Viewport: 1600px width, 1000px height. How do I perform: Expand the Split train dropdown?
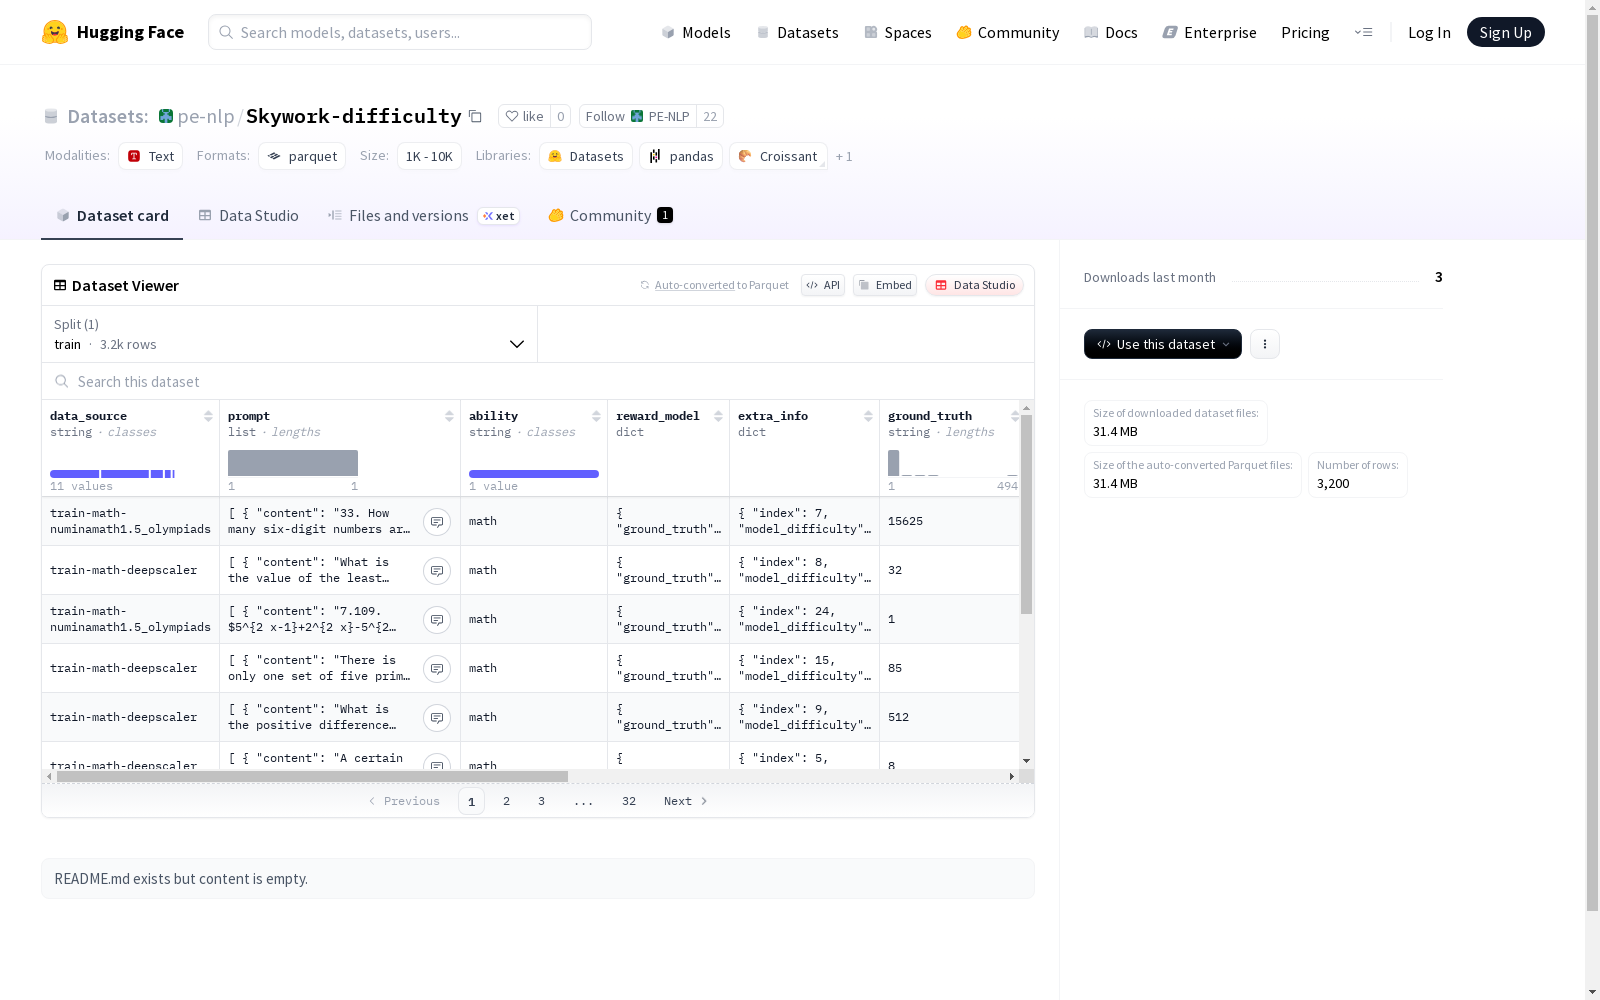(290, 334)
